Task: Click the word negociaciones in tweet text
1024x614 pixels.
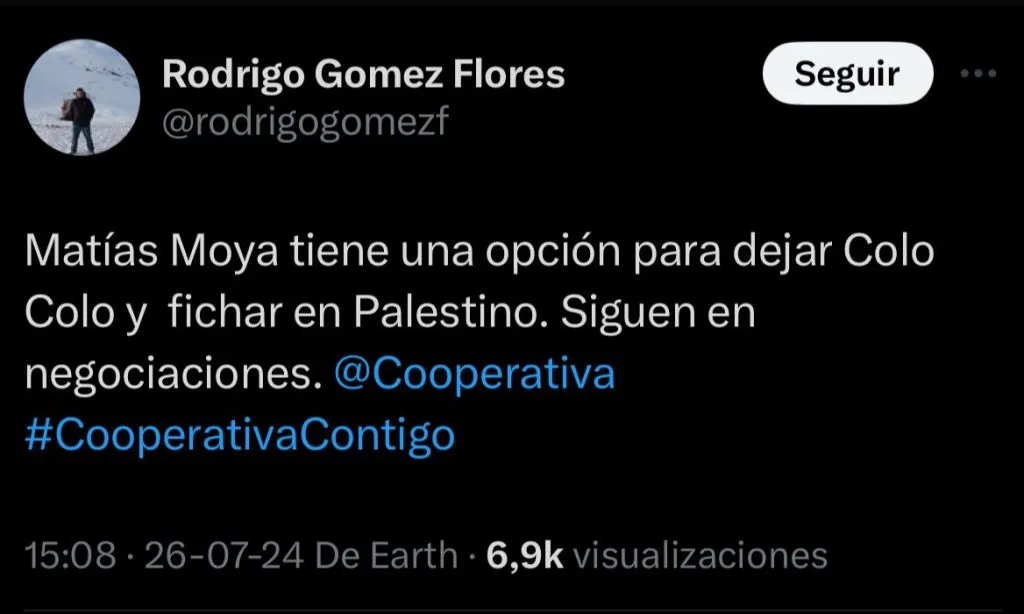Action: [x=174, y=375]
